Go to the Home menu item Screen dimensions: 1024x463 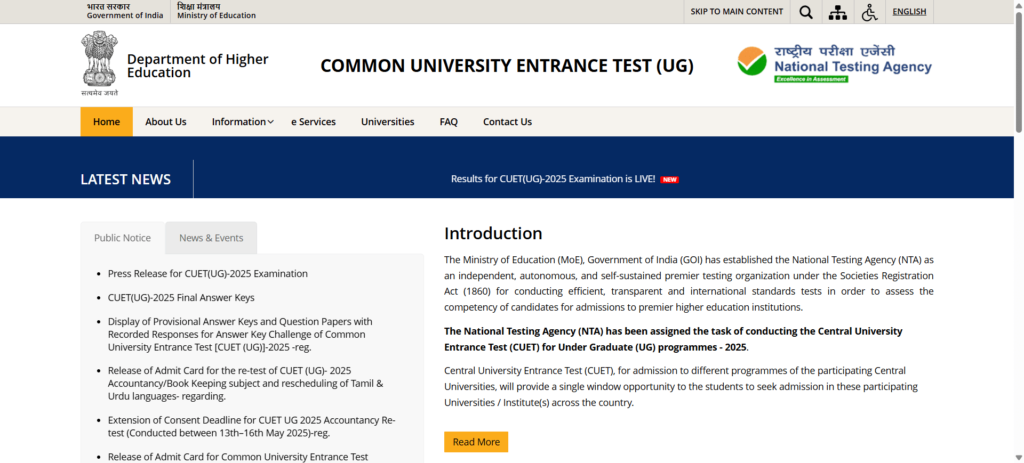pyautogui.click(x=106, y=121)
